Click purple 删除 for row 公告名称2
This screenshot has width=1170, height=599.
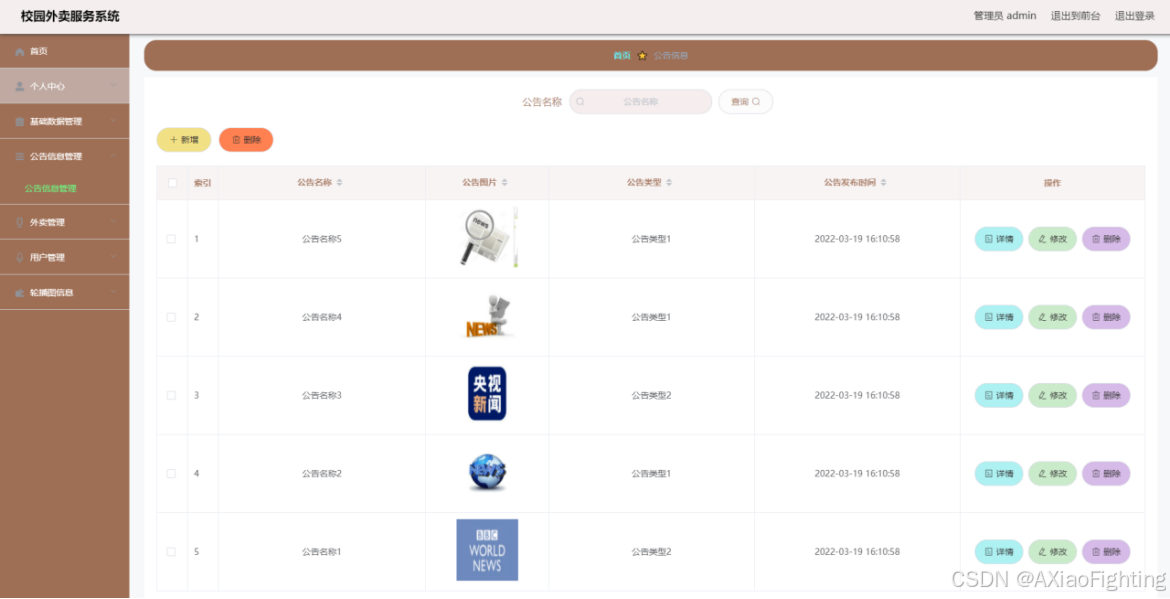tap(1106, 474)
